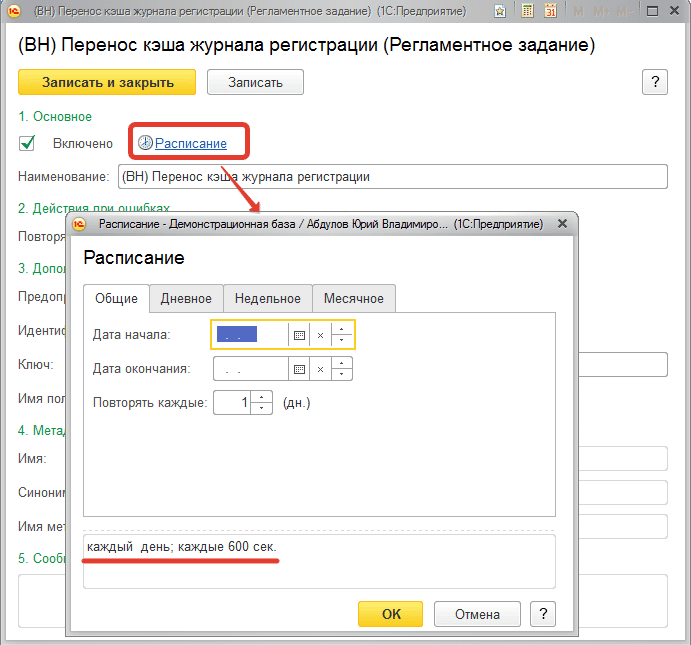Maximize the main 1C window
Screen dimensions: 691x645
(652, 11)
